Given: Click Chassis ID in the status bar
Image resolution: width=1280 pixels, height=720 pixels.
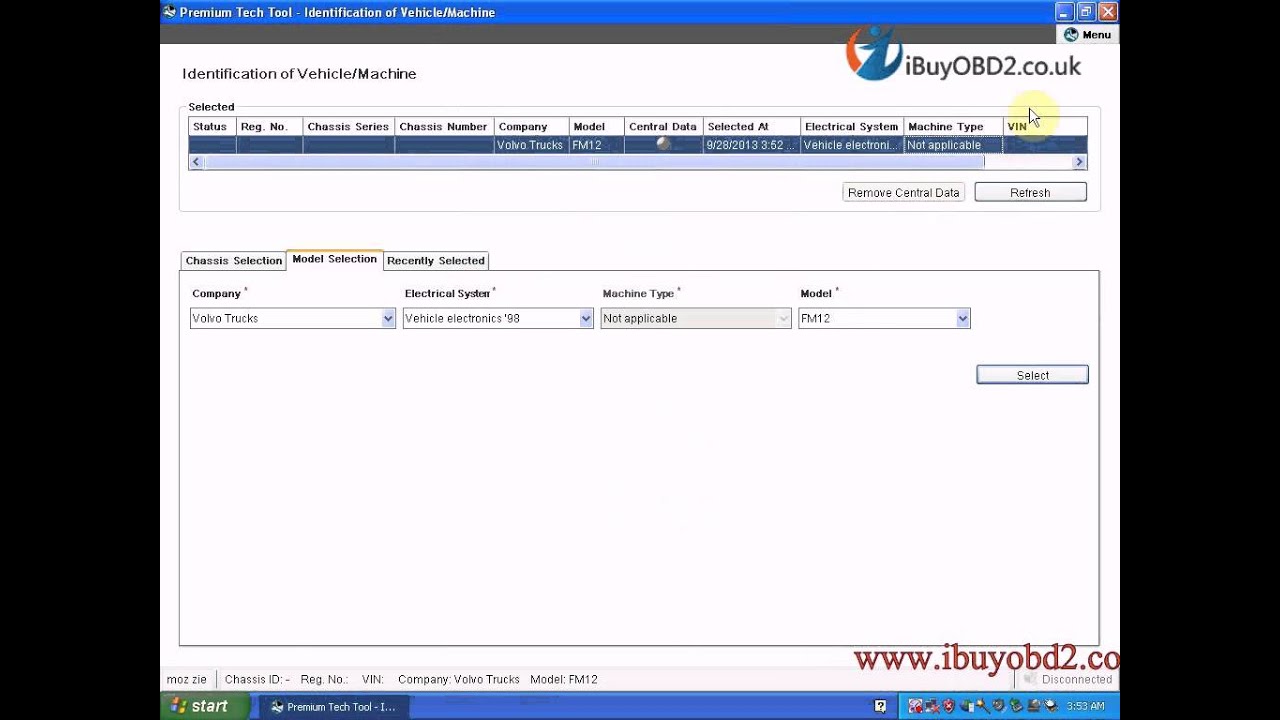Looking at the screenshot, I should click(x=257, y=679).
